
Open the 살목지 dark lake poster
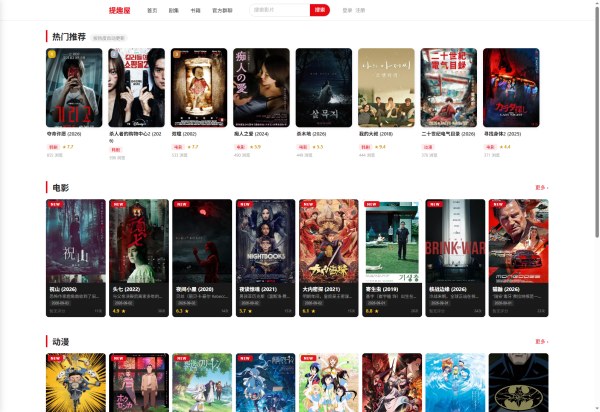tap(324, 88)
